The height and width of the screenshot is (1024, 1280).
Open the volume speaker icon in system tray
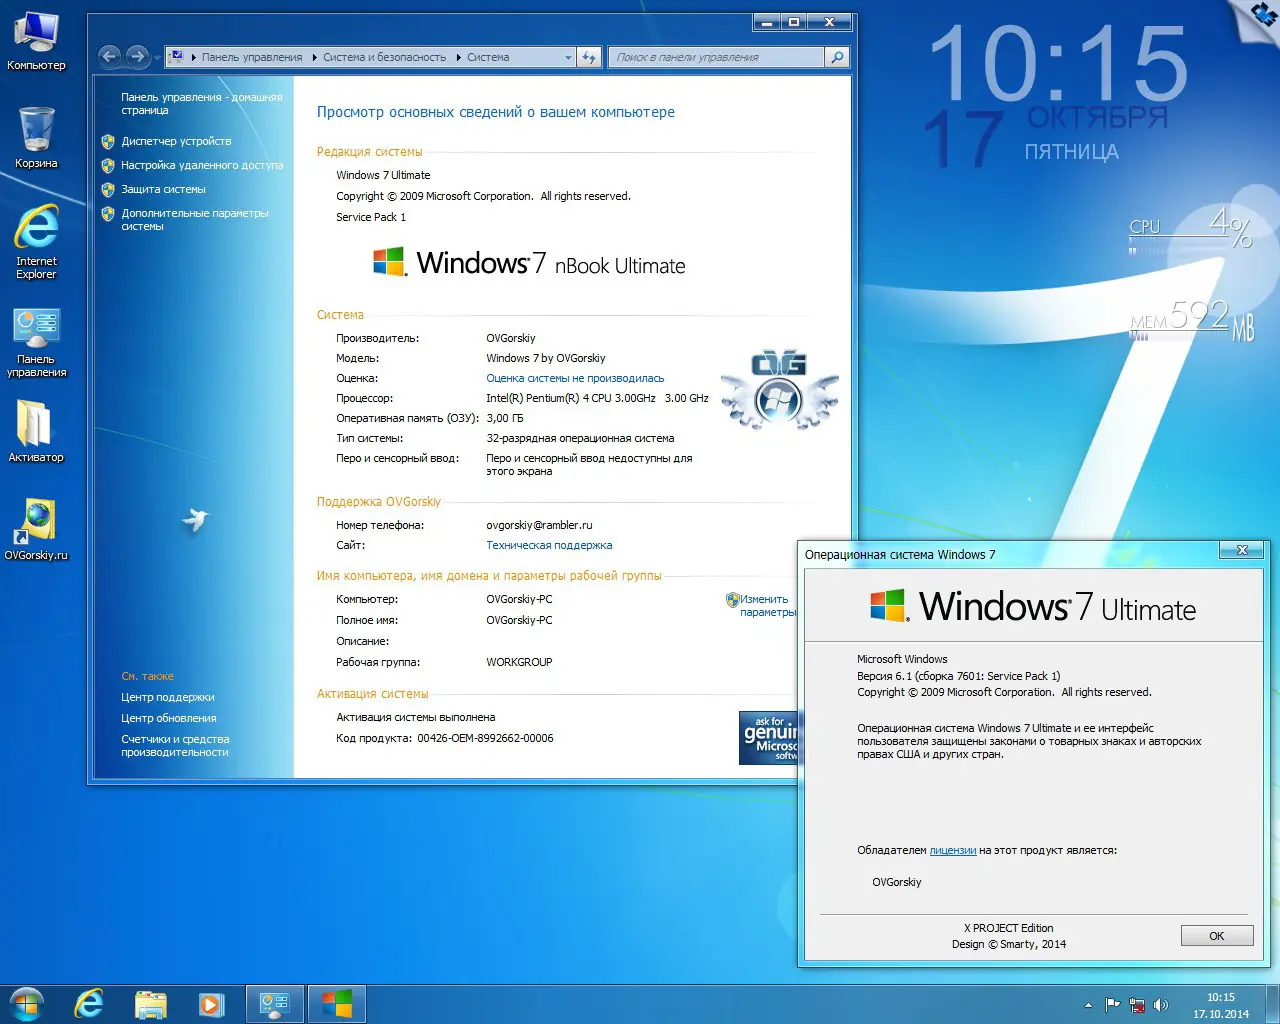1160,1005
